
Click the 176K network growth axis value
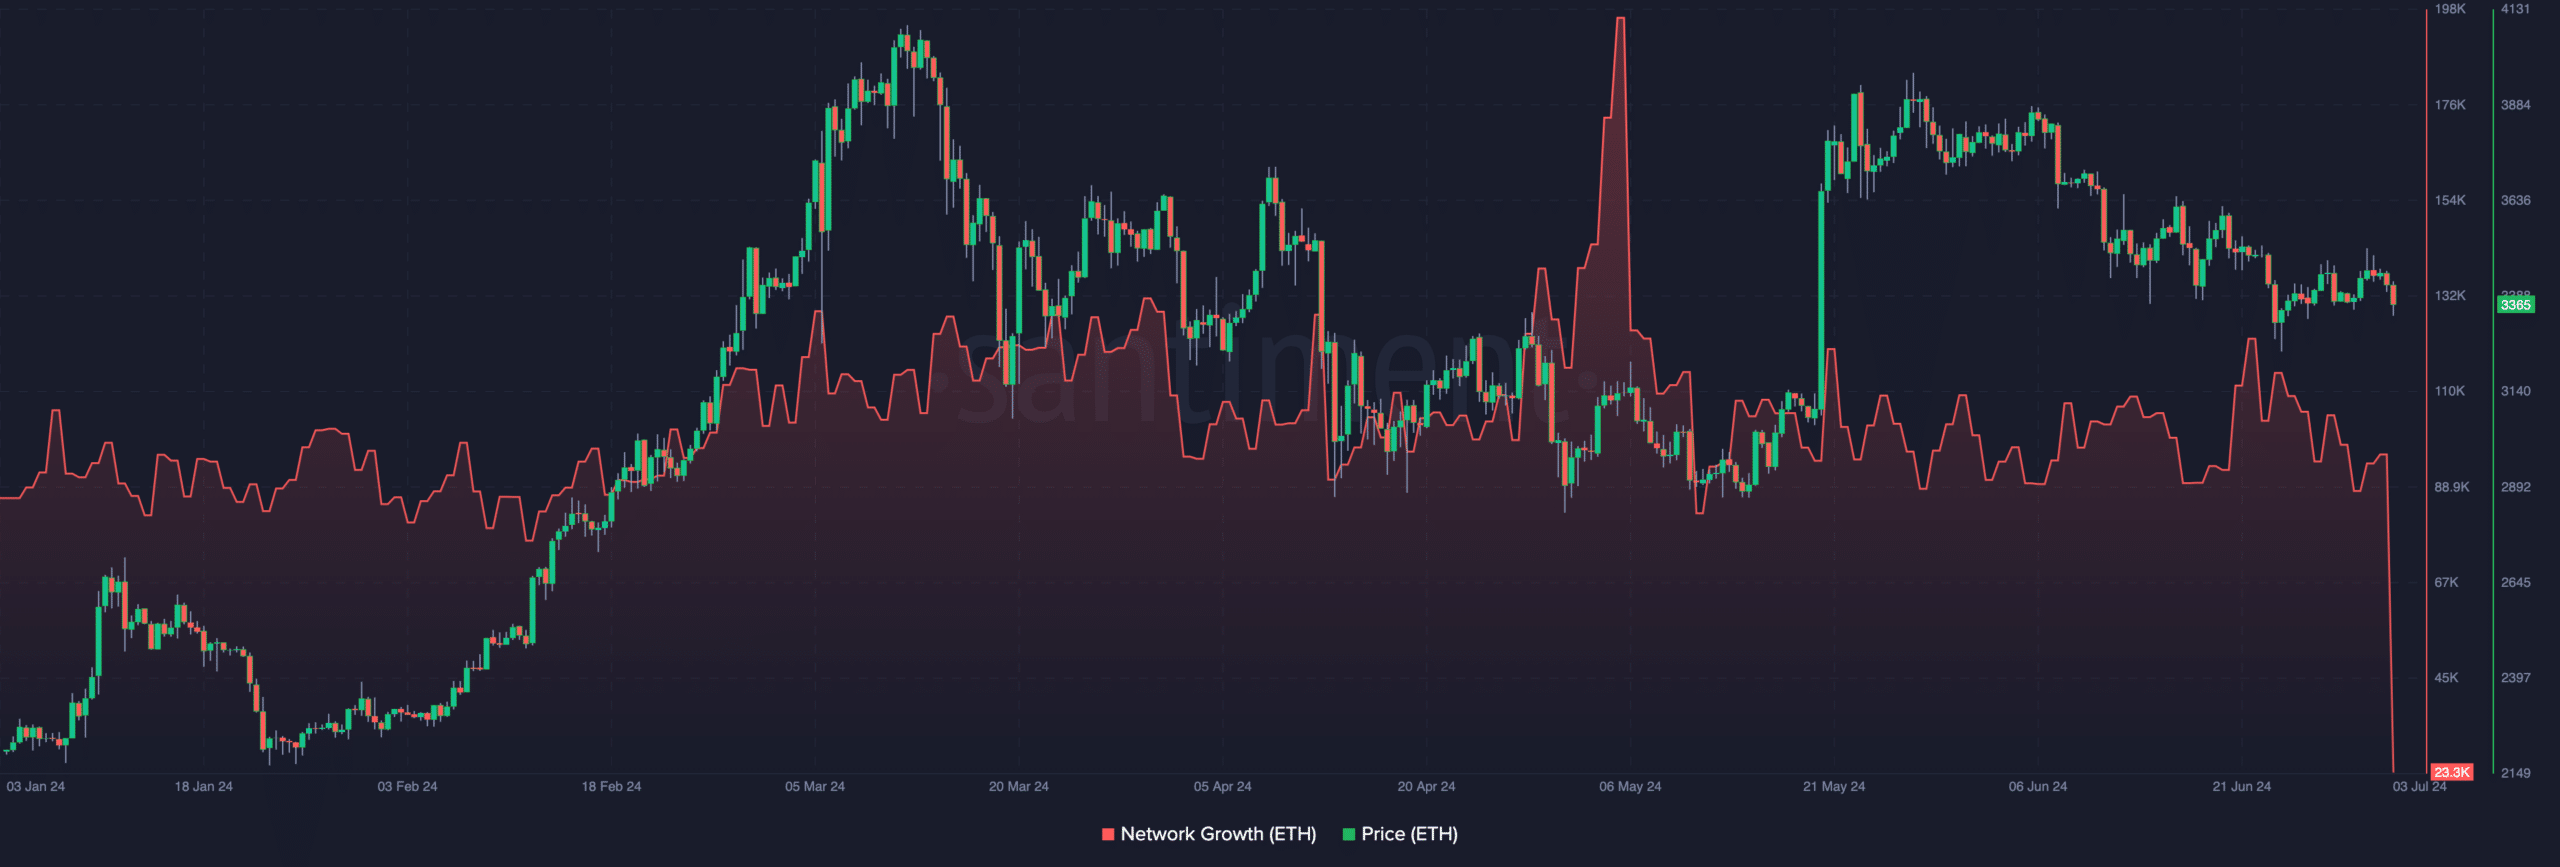click(2451, 105)
